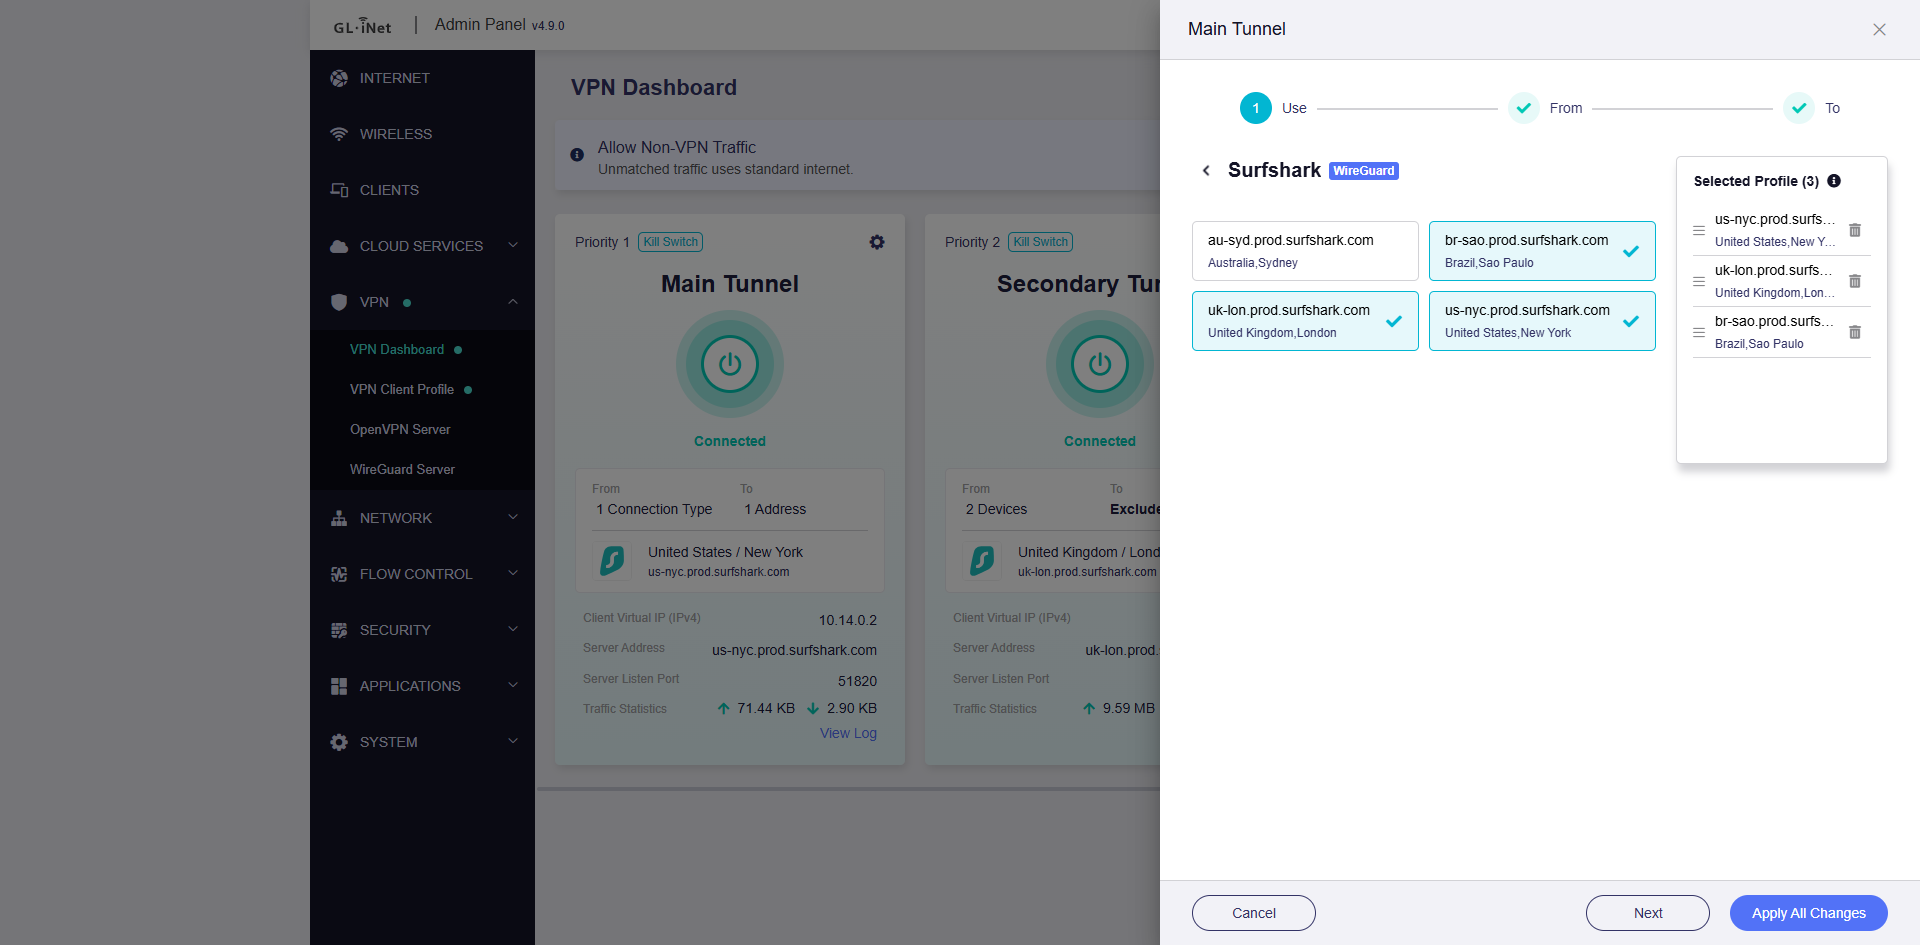Click the System gear icon in sidebar
Image resolution: width=1920 pixels, height=945 pixels.
(339, 742)
